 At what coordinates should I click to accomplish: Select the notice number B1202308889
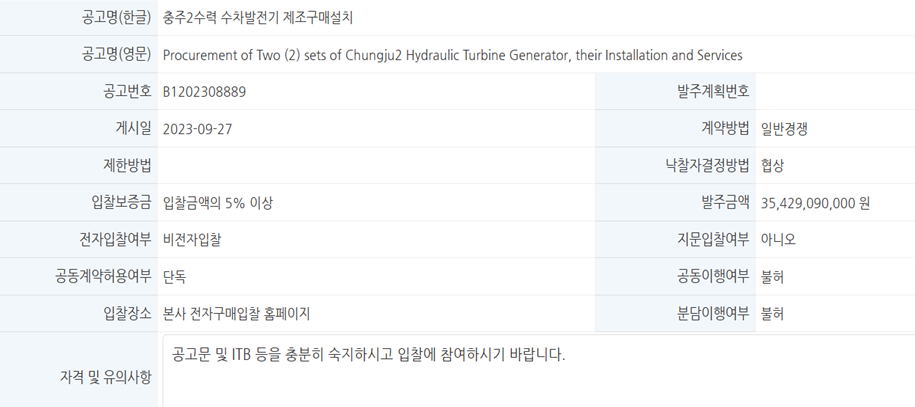[204, 92]
